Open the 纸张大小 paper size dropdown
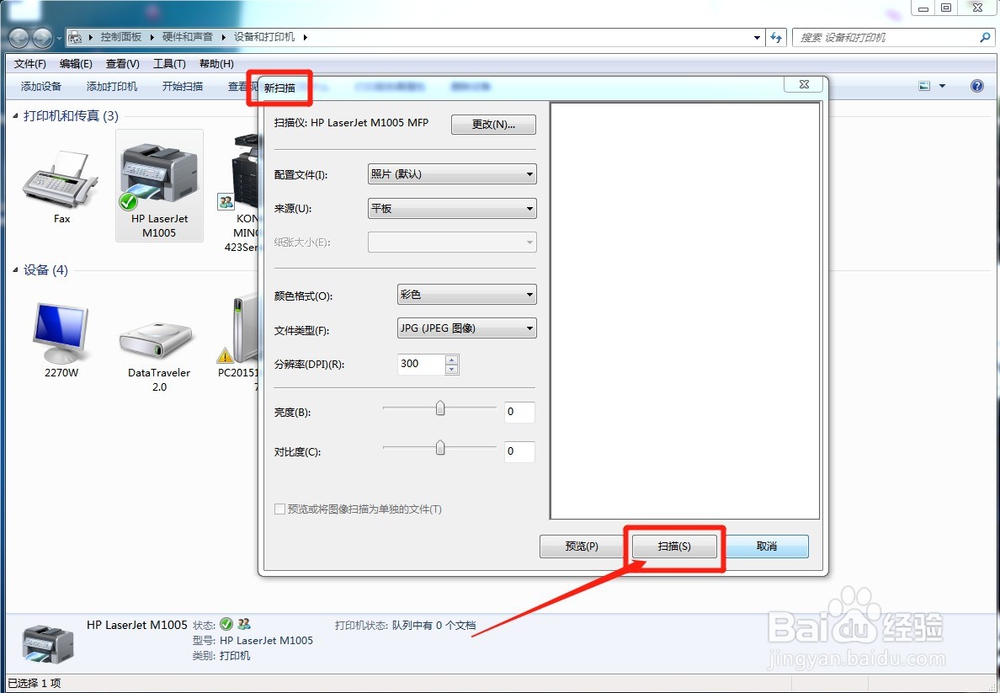Viewport: 1000px width, 693px height. tap(452, 242)
